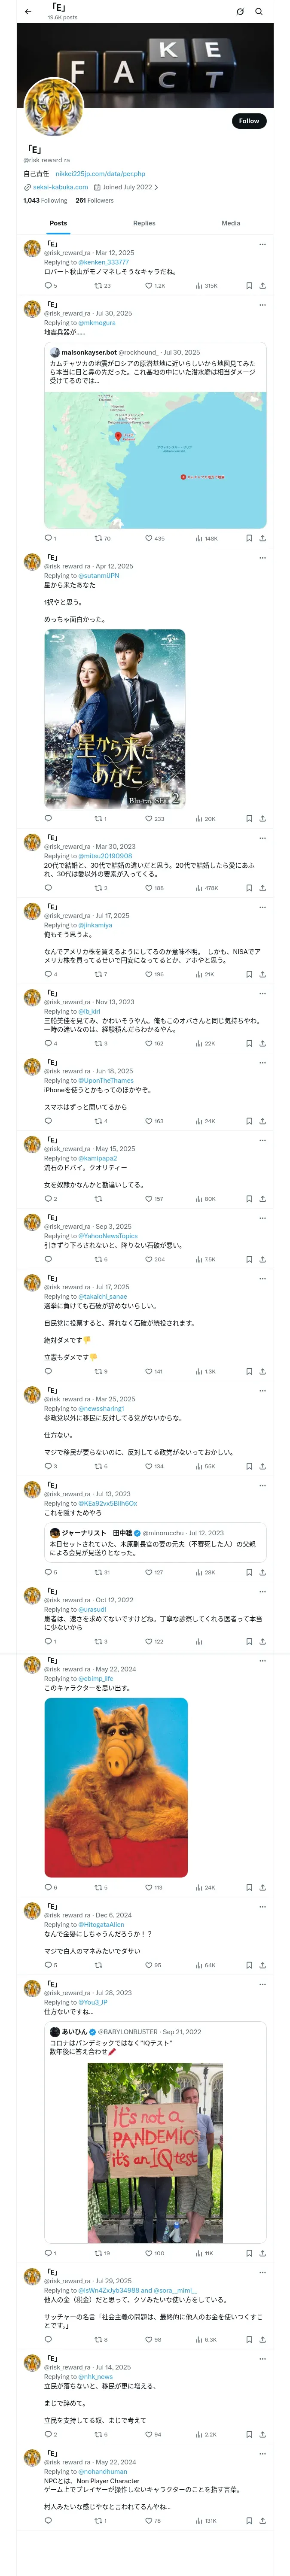The width and height of the screenshot is (290, 2576).
Task: Expand the Joined July 2022 chevron
Action: coord(156,187)
